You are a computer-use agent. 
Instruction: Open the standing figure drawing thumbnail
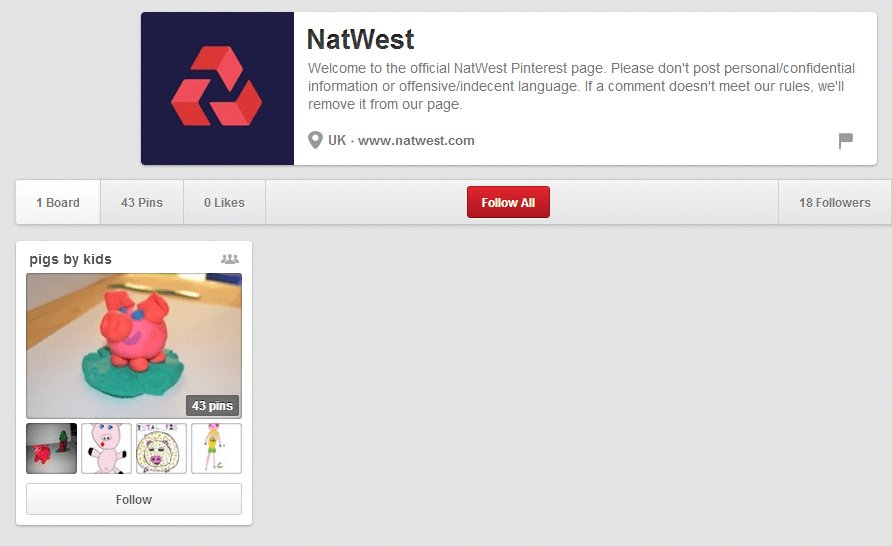coord(216,448)
